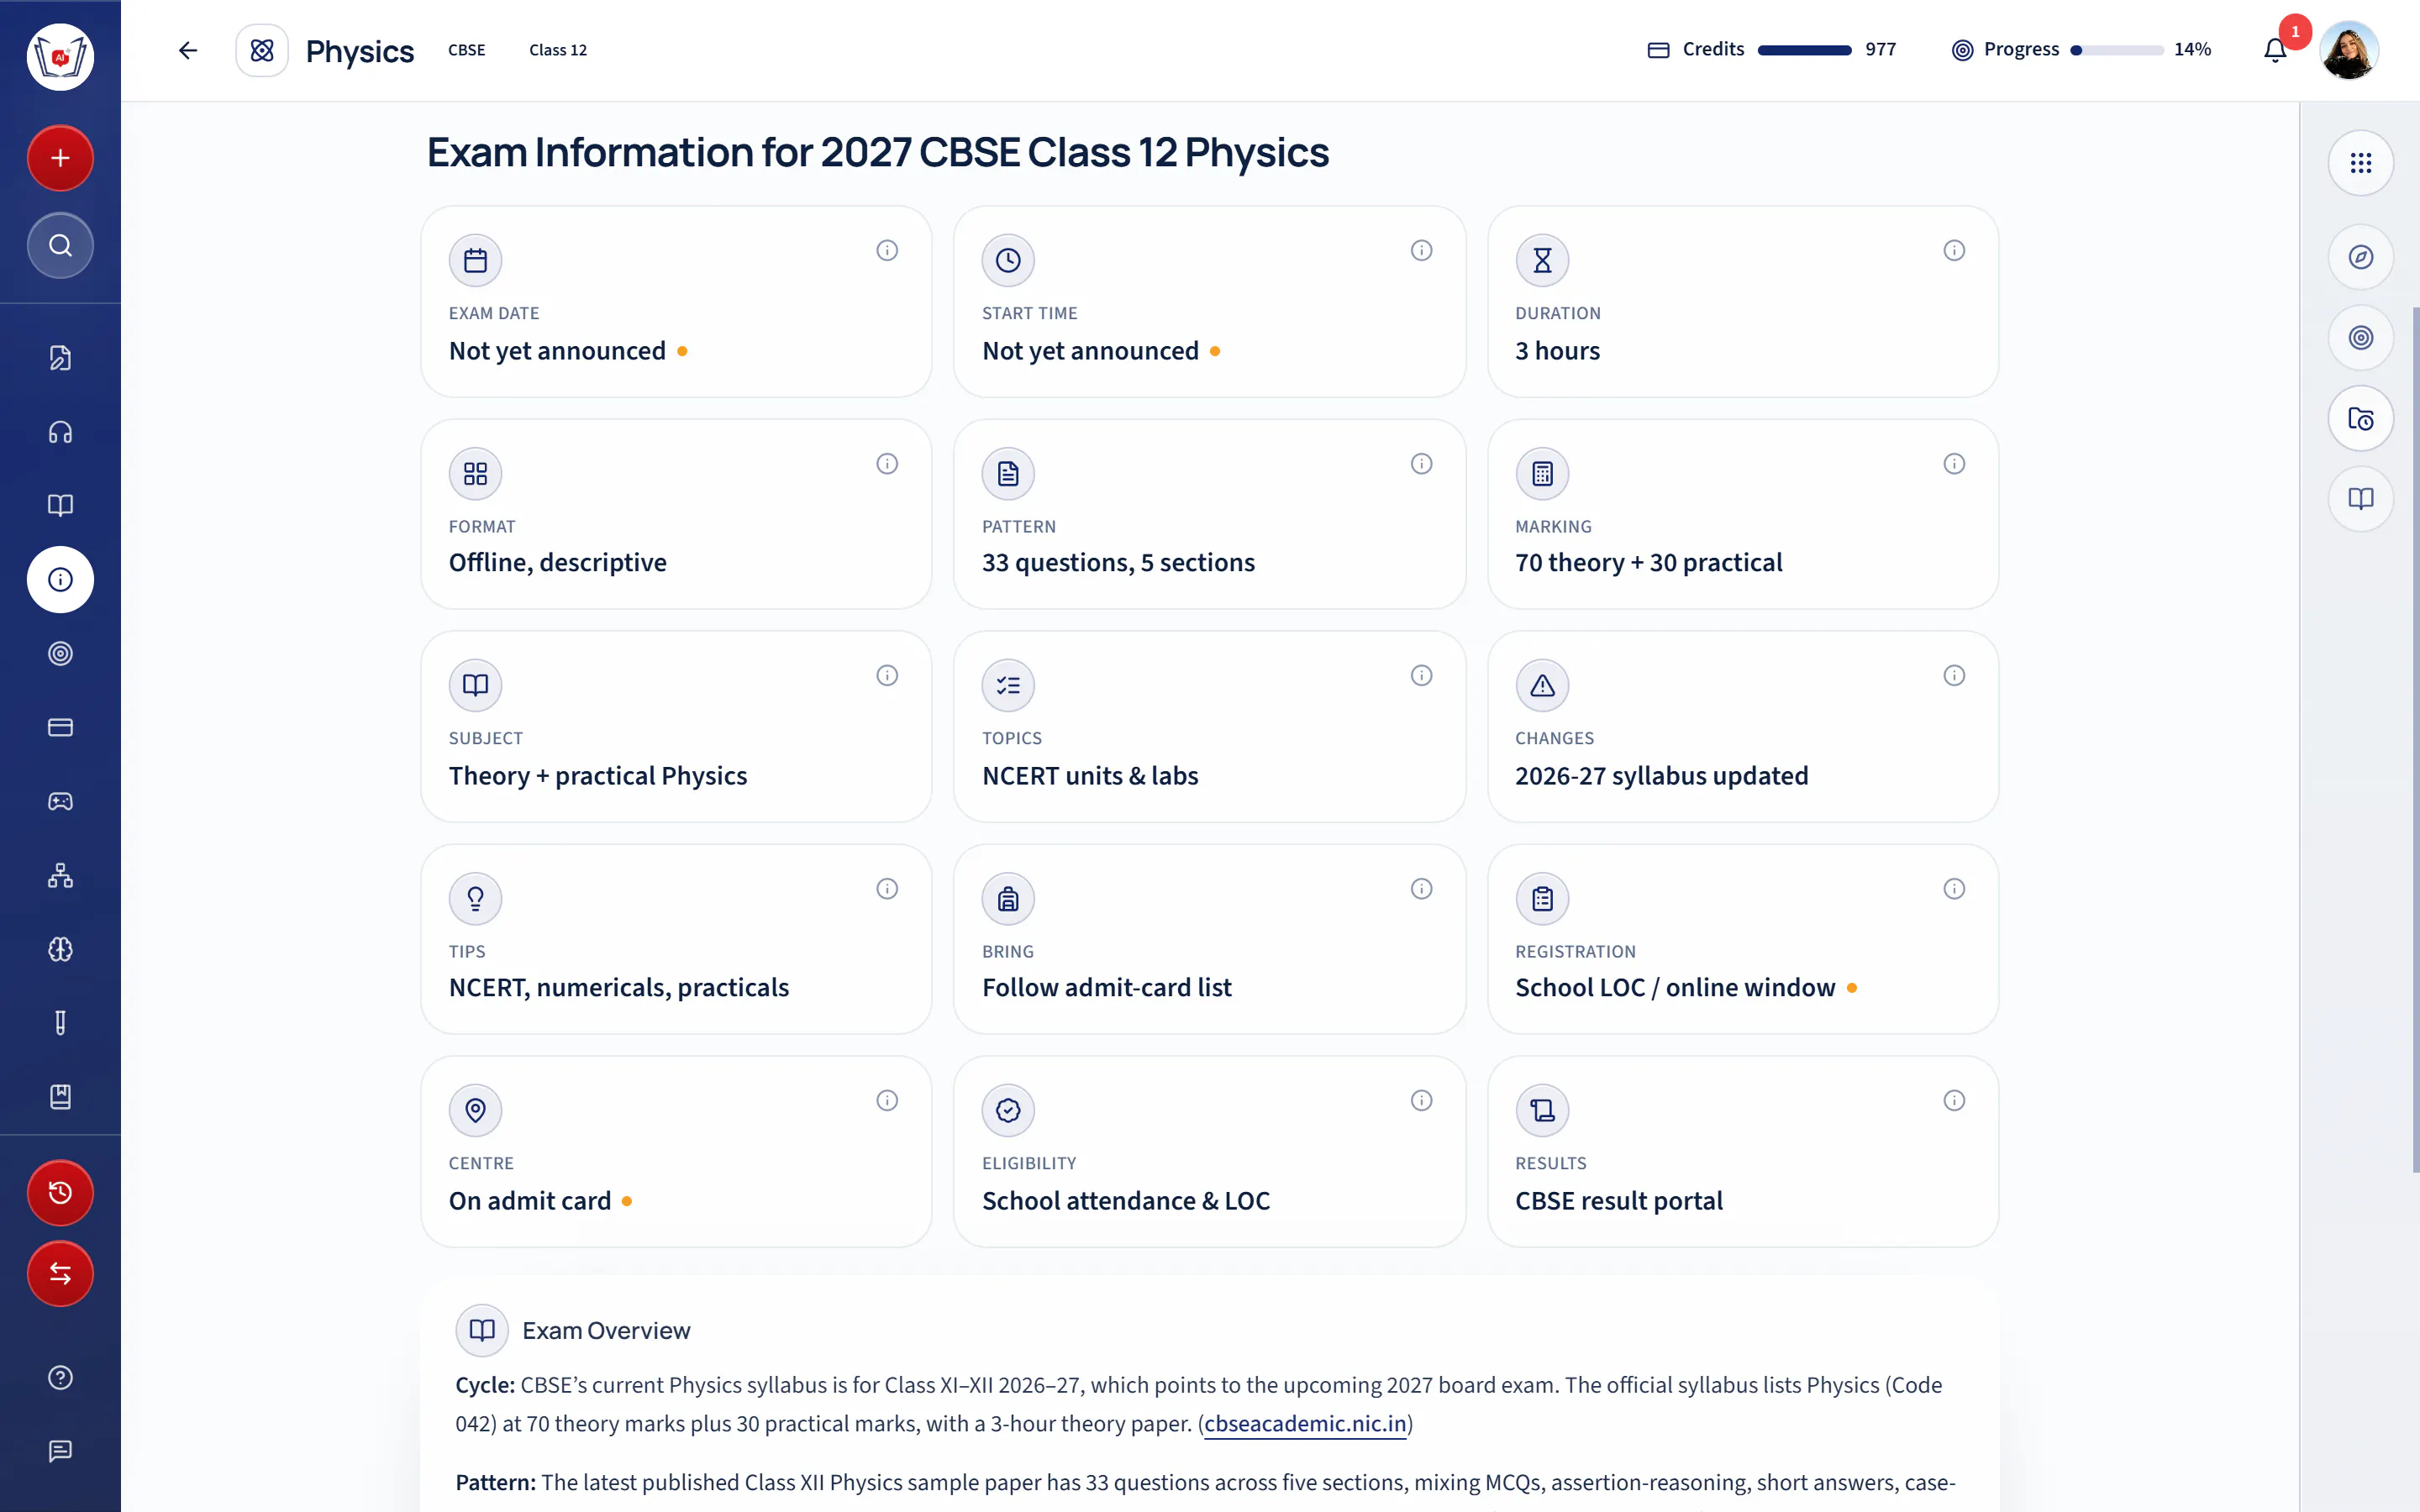Open the target icon in left sidebar
The image size is (2420, 1512).
tap(60, 653)
